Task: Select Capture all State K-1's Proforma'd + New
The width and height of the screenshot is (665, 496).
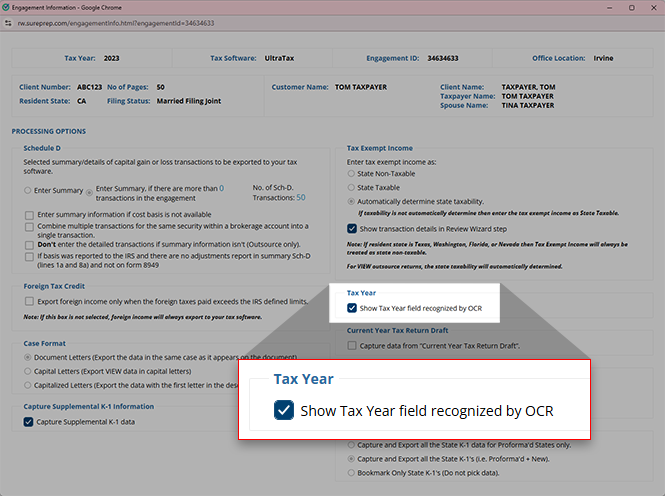Action: (x=351, y=459)
